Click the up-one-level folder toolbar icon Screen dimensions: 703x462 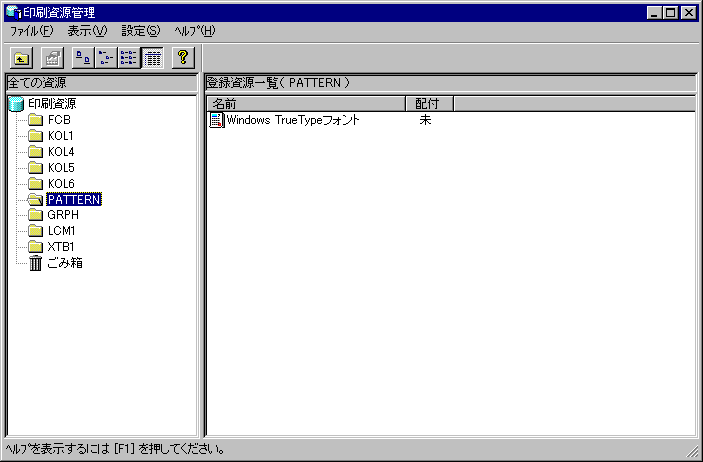tap(21, 58)
